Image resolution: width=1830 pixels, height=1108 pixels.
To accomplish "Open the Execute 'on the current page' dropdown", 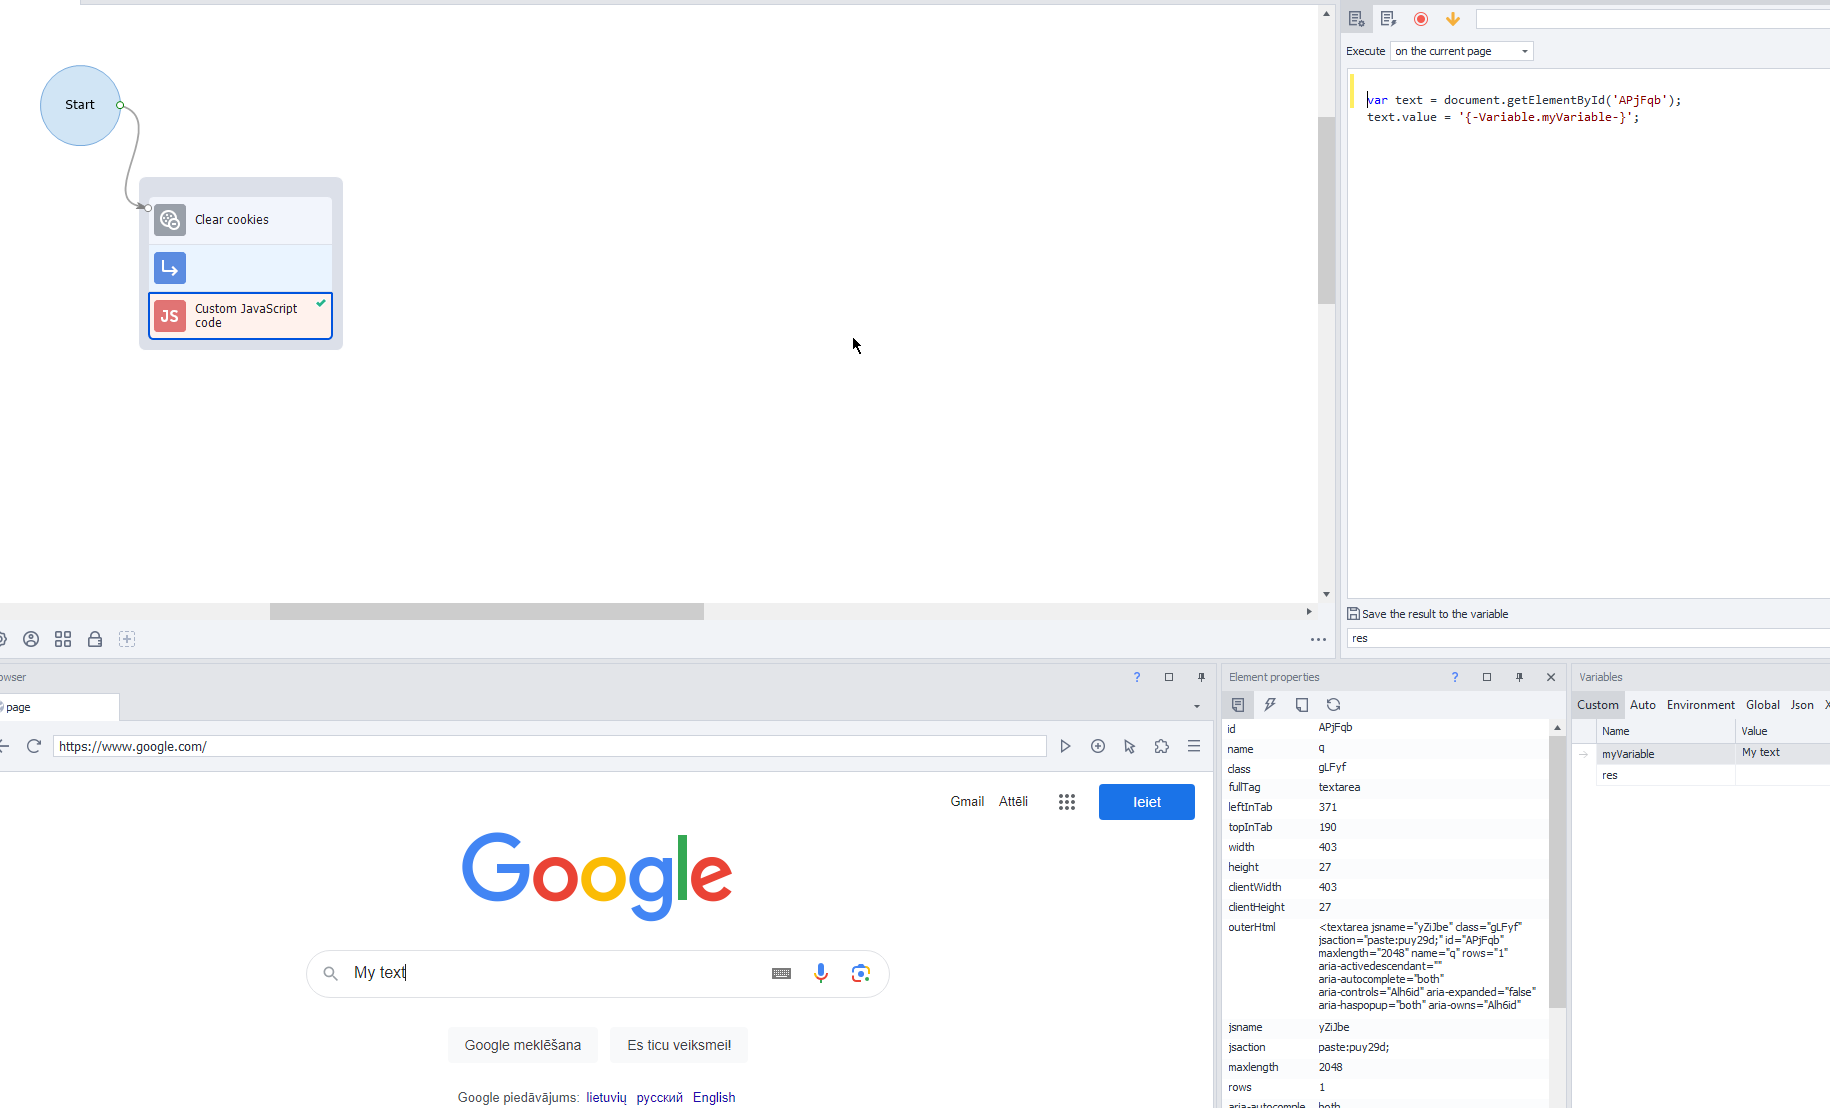I will point(1462,51).
